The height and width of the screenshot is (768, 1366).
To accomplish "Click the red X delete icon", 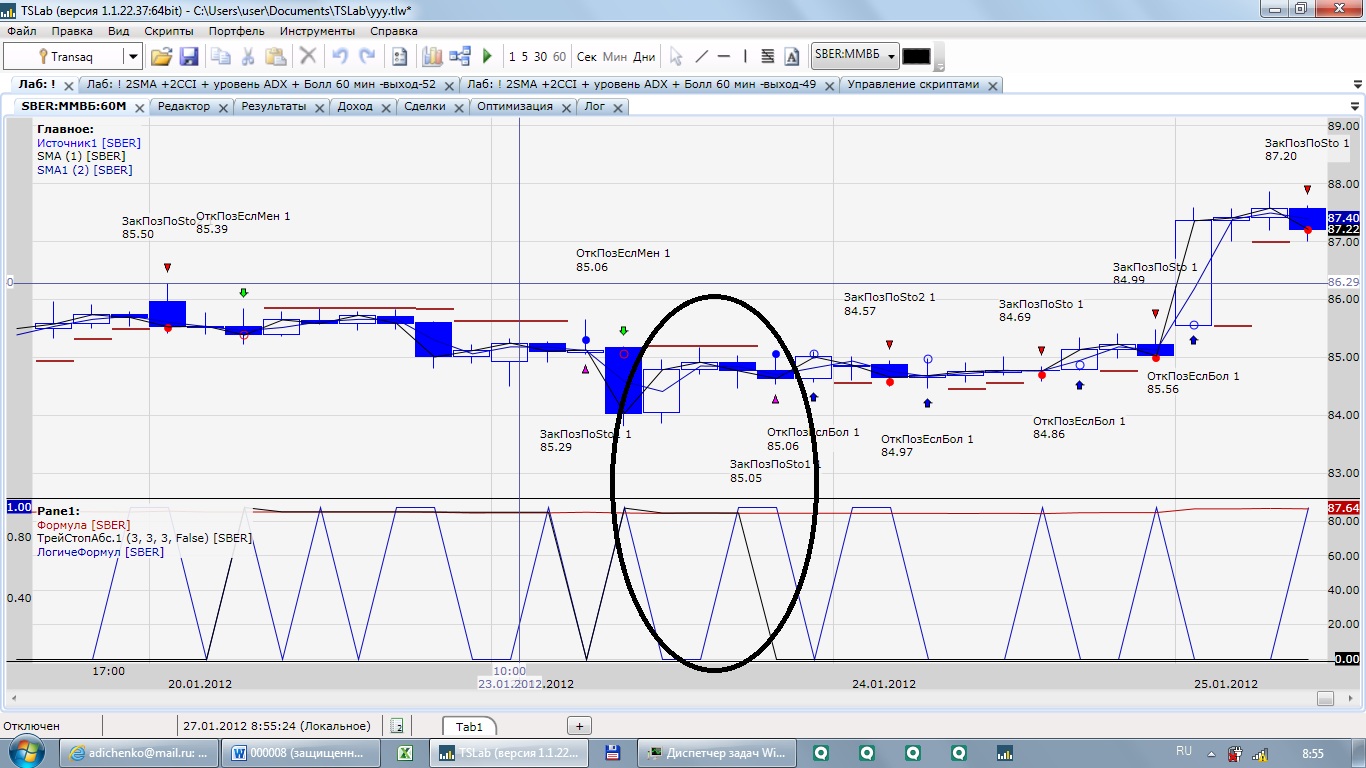I will click(308, 57).
